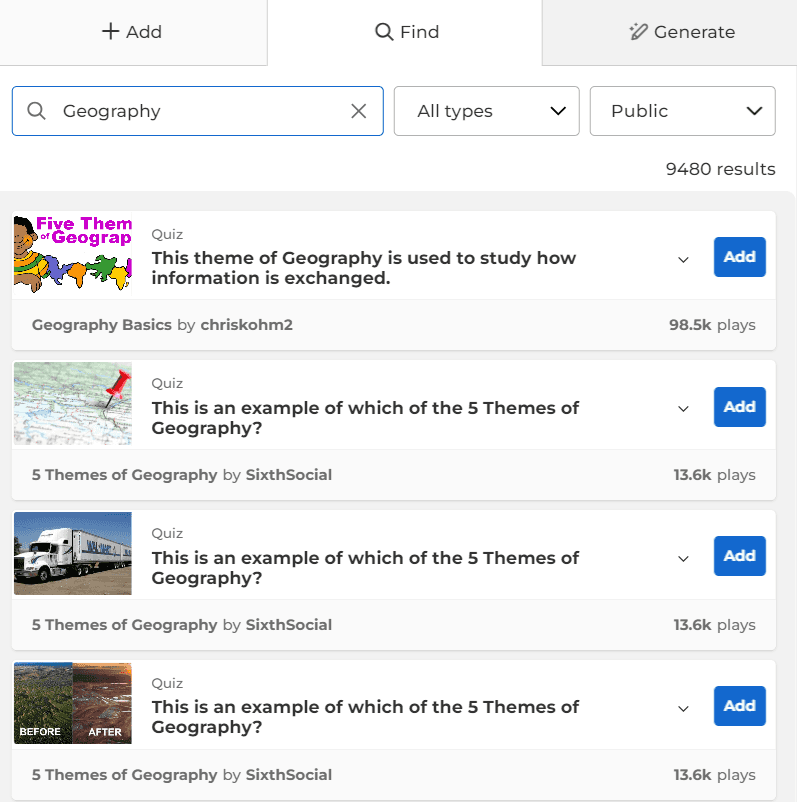This screenshot has width=797, height=802.
Task: Add the truck image question
Action: [x=739, y=556]
